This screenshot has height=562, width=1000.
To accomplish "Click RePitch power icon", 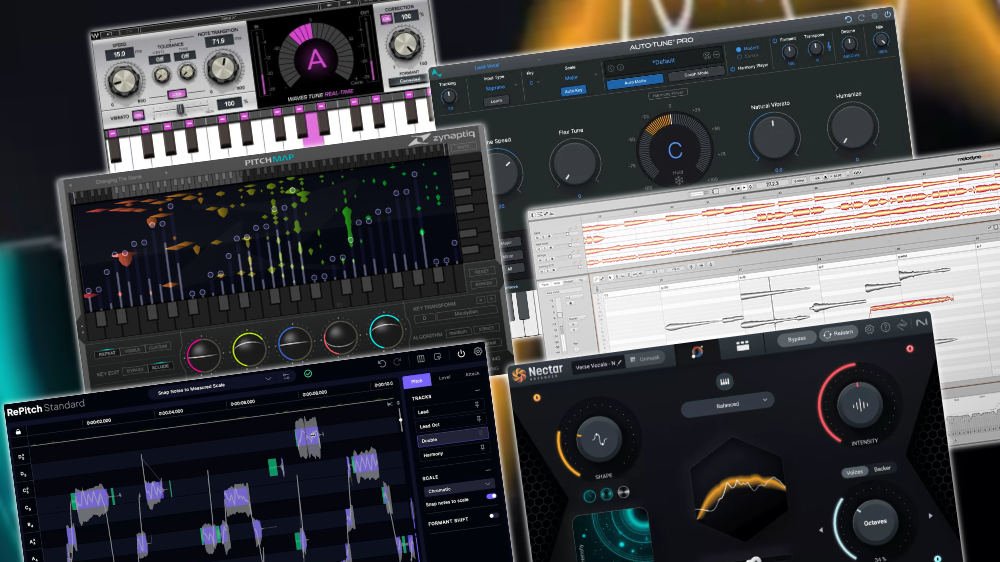I will pos(460,353).
